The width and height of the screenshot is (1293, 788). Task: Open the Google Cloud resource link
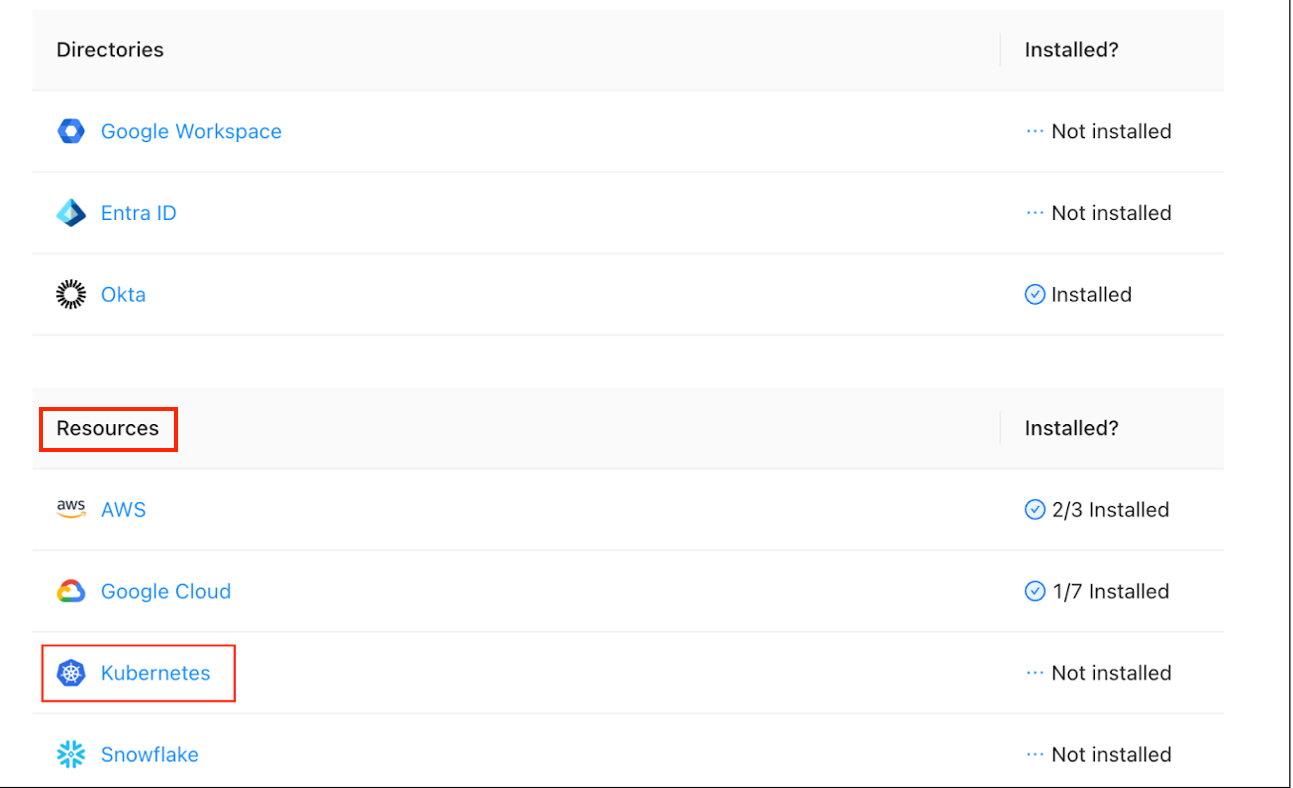[166, 591]
